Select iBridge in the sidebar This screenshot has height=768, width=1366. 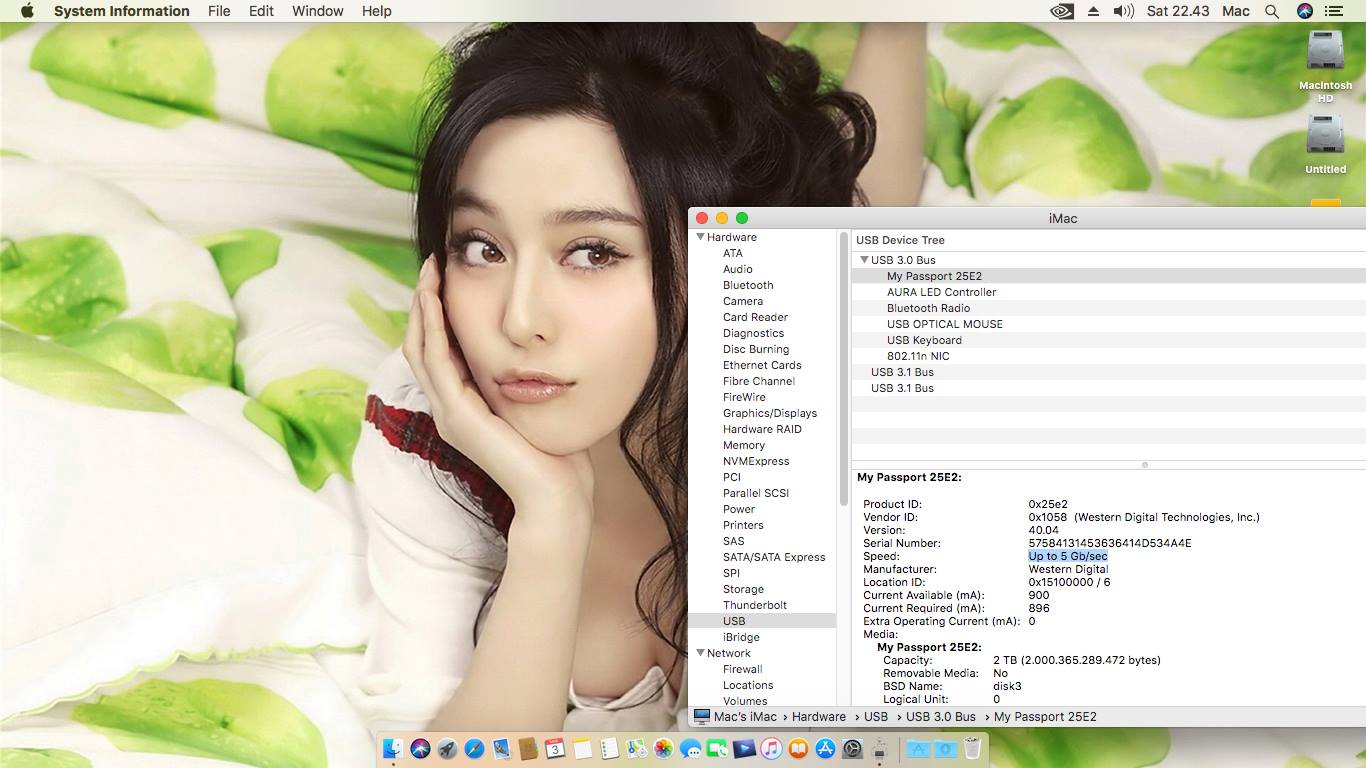(x=741, y=637)
